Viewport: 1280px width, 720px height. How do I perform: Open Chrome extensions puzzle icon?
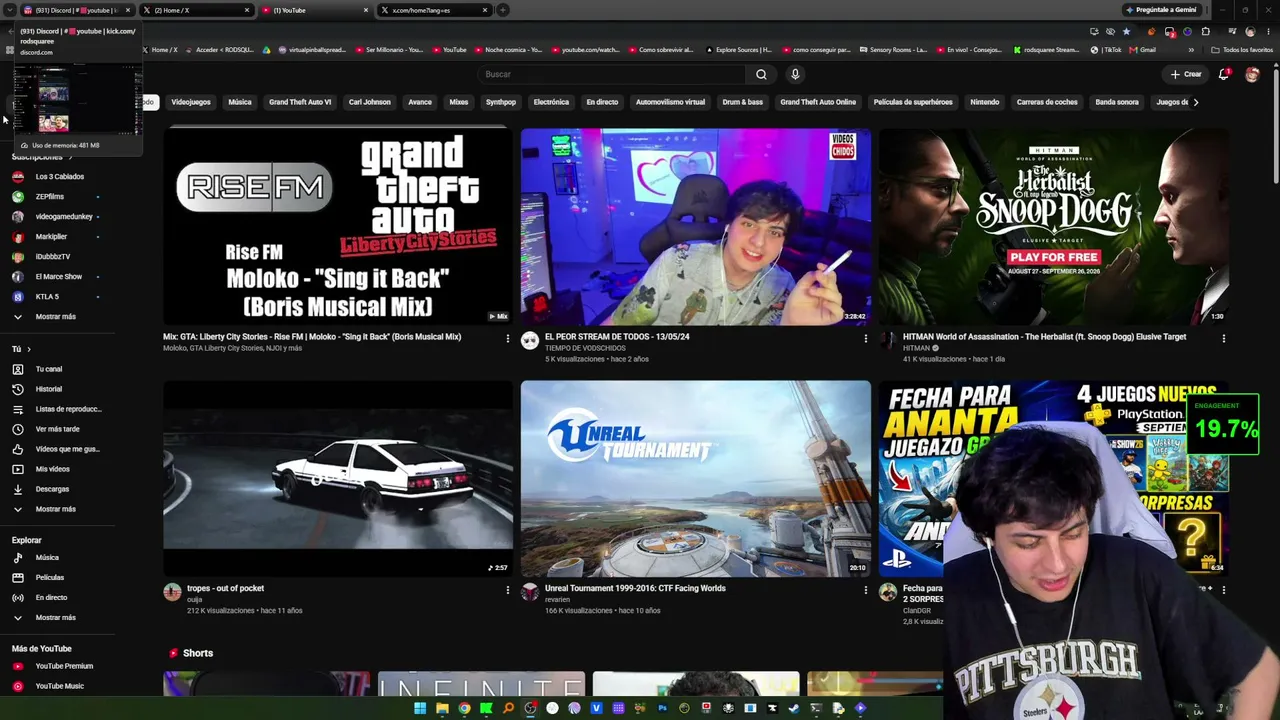click(1206, 31)
